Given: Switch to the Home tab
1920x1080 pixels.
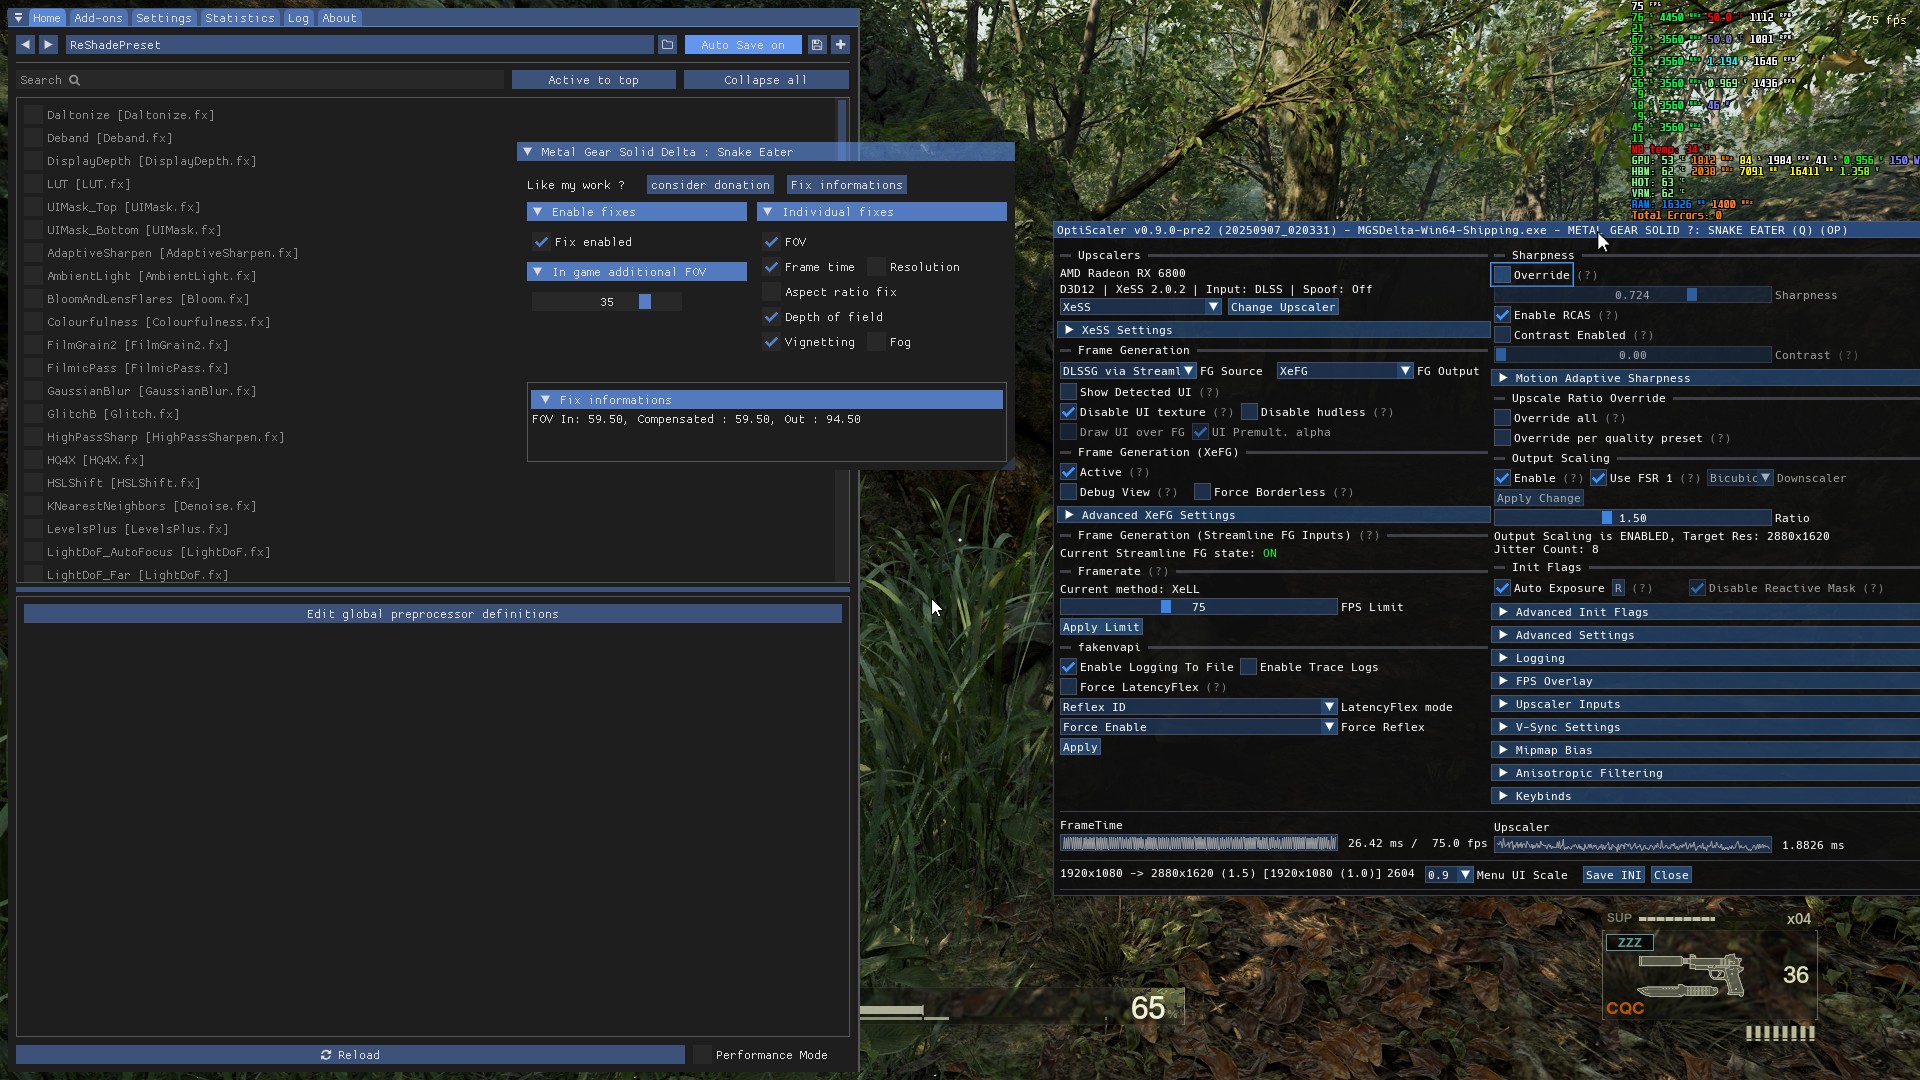Looking at the screenshot, I should coord(46,18).
